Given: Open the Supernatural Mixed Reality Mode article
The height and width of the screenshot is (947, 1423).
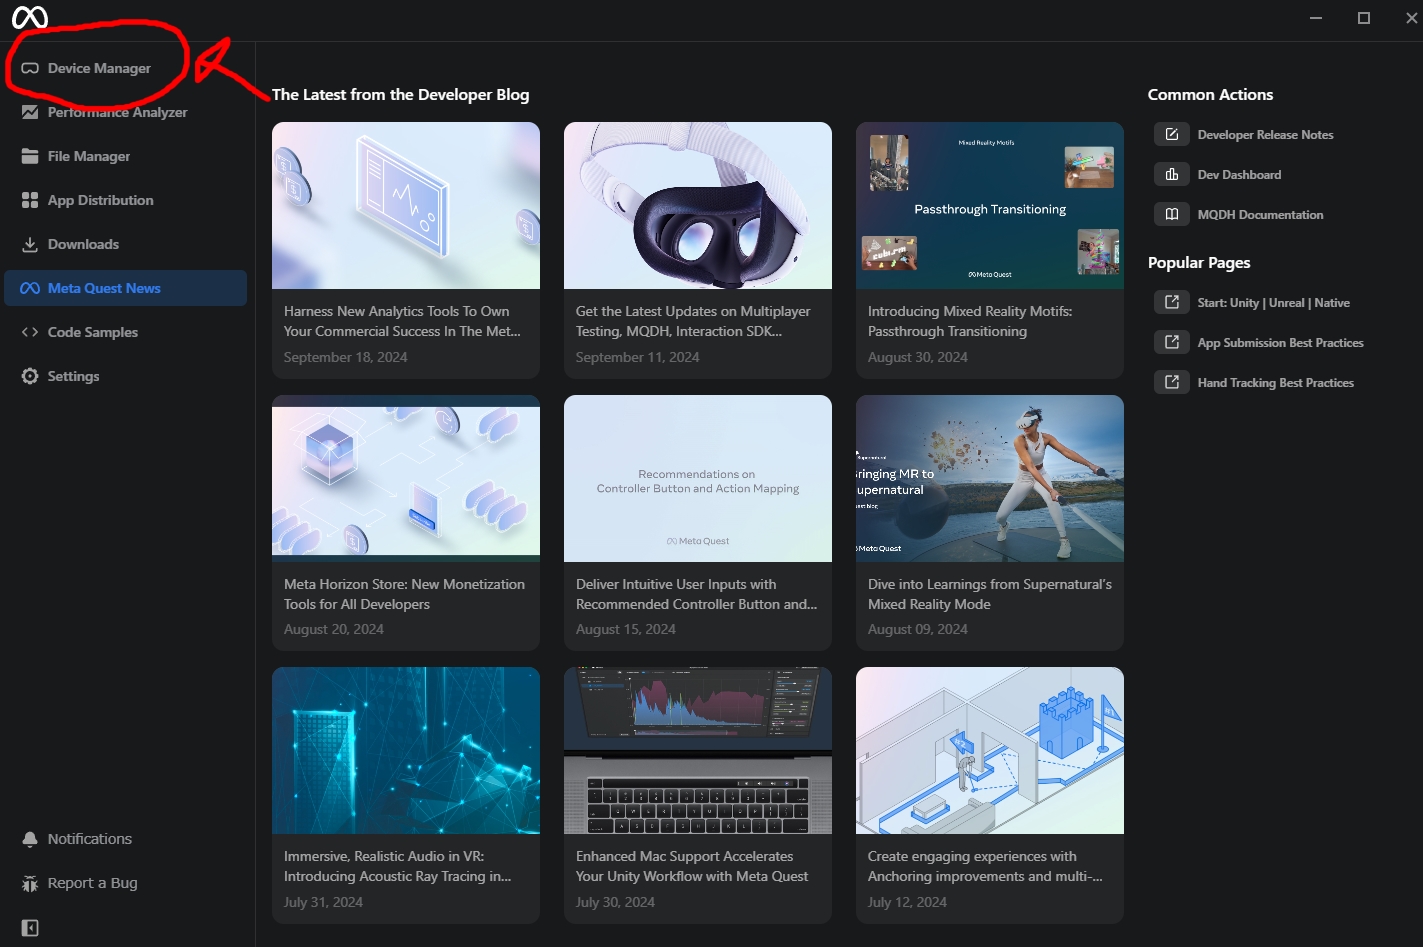Looking at the screenshot, I should (x=989, y=594).
